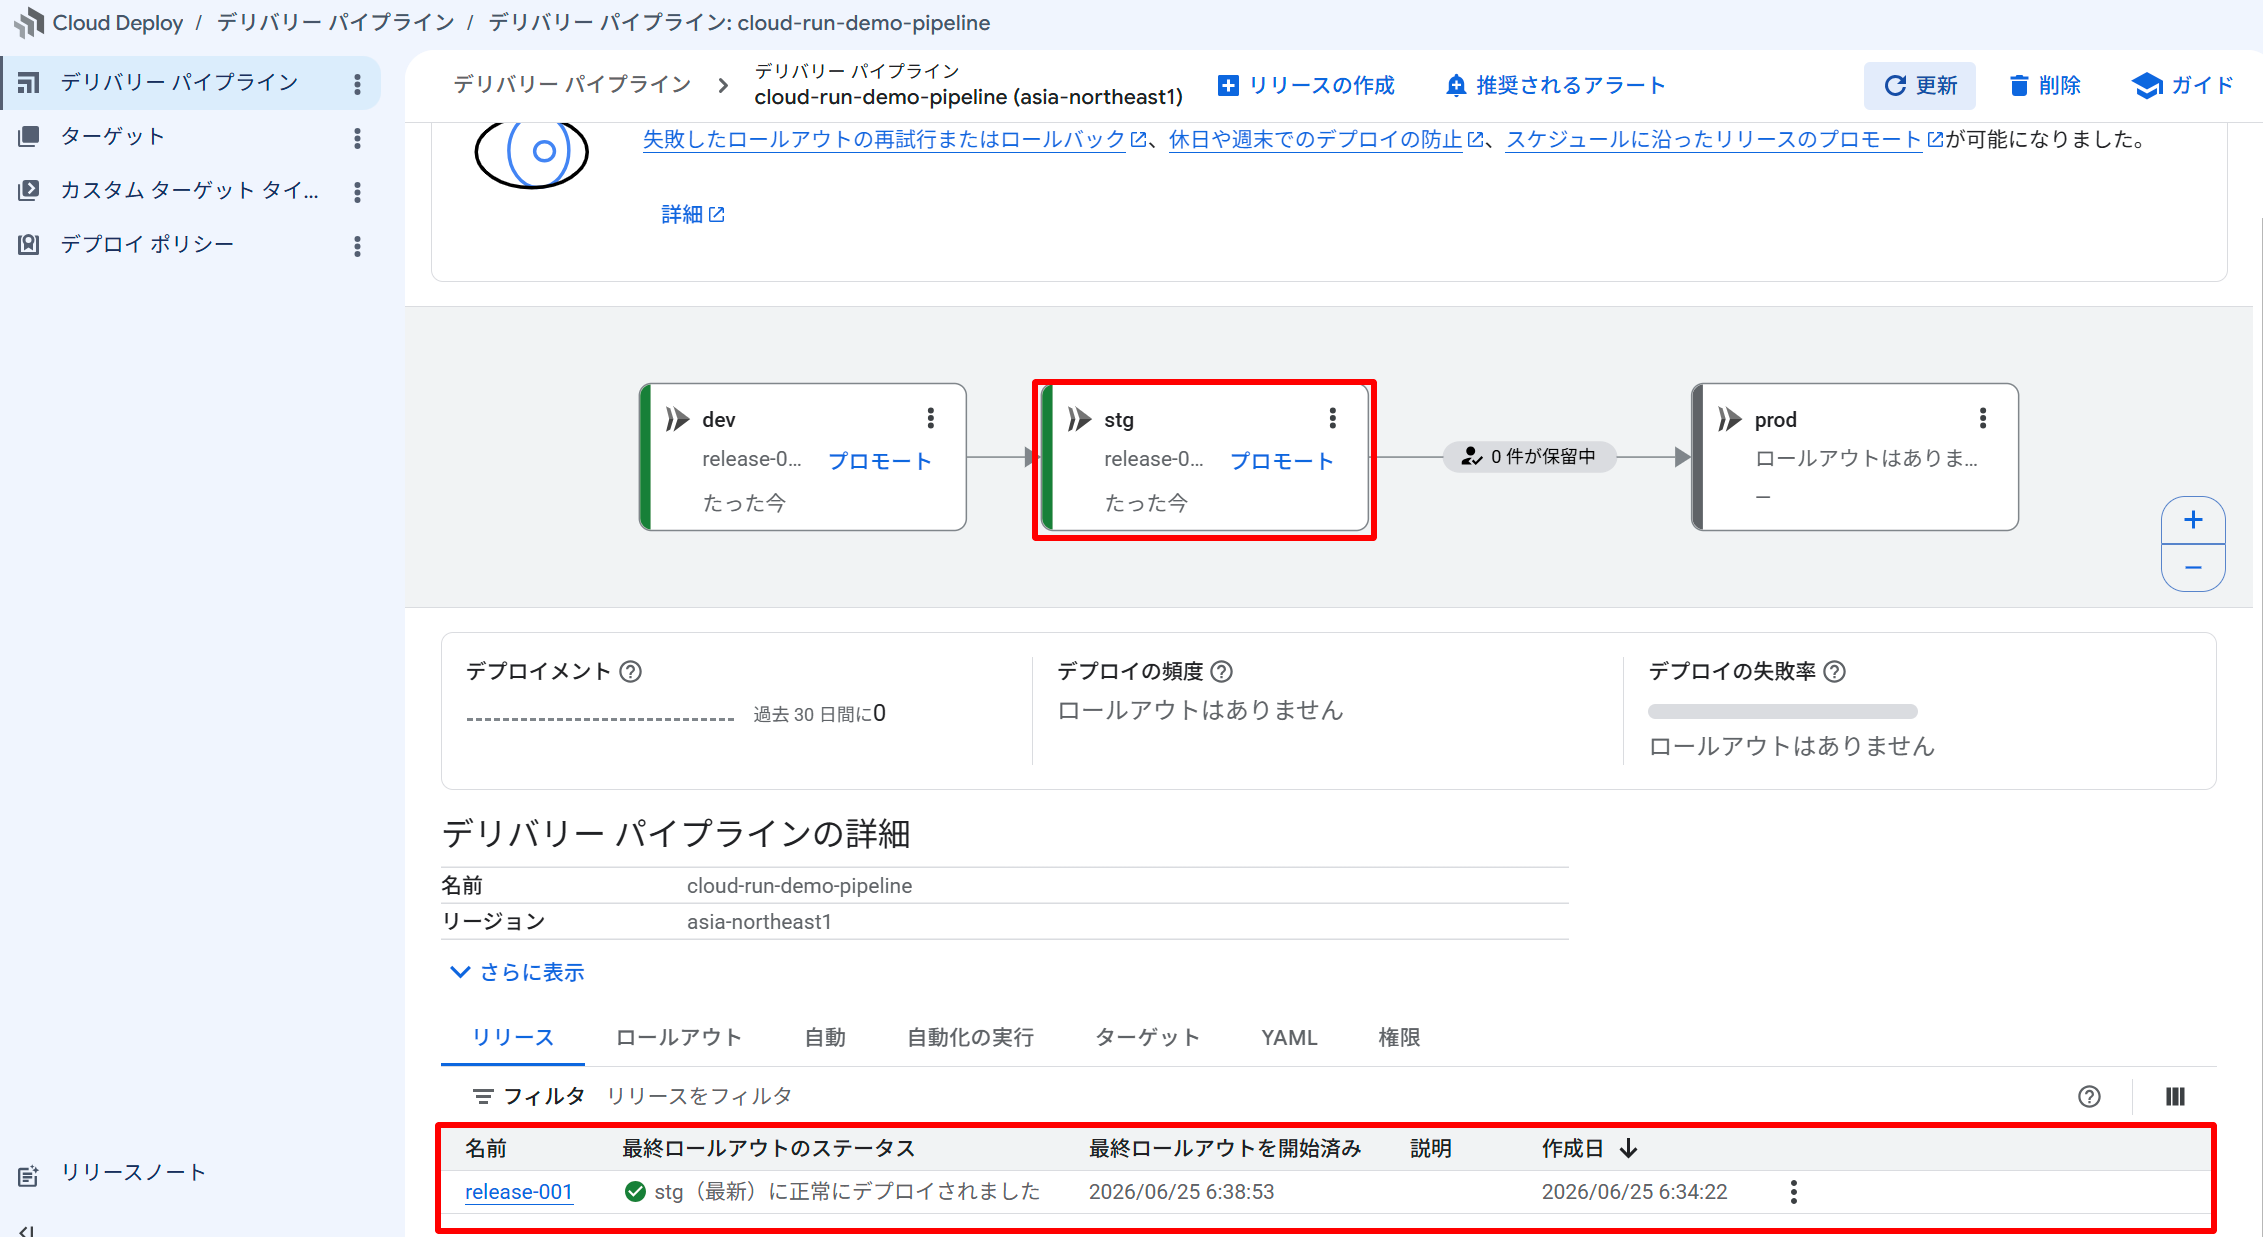Open the more menu for カスタム ターゲット sidebar item
This screenshot has width=2263, height=1237.
(357, 192)
